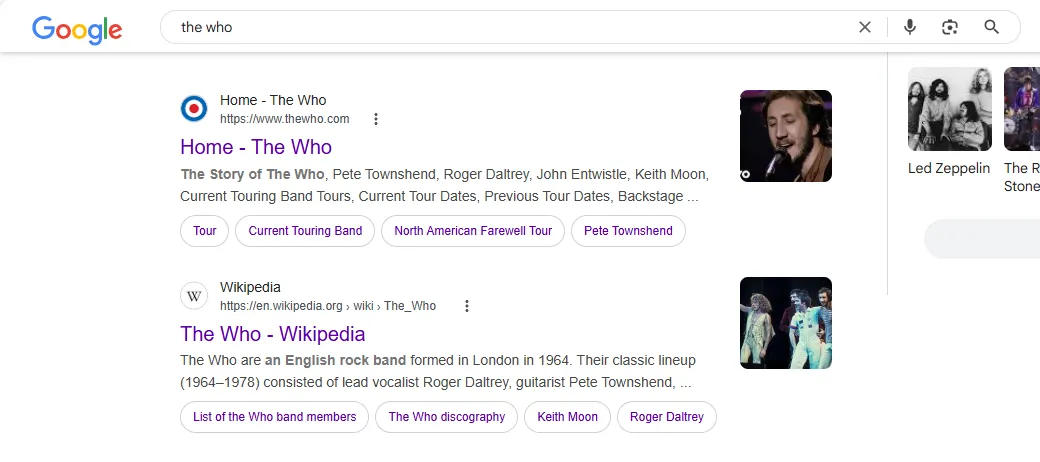Click the 'Tour' sitelink chip
Viewport: 1040px width, 462px height.
click(204, 231)
